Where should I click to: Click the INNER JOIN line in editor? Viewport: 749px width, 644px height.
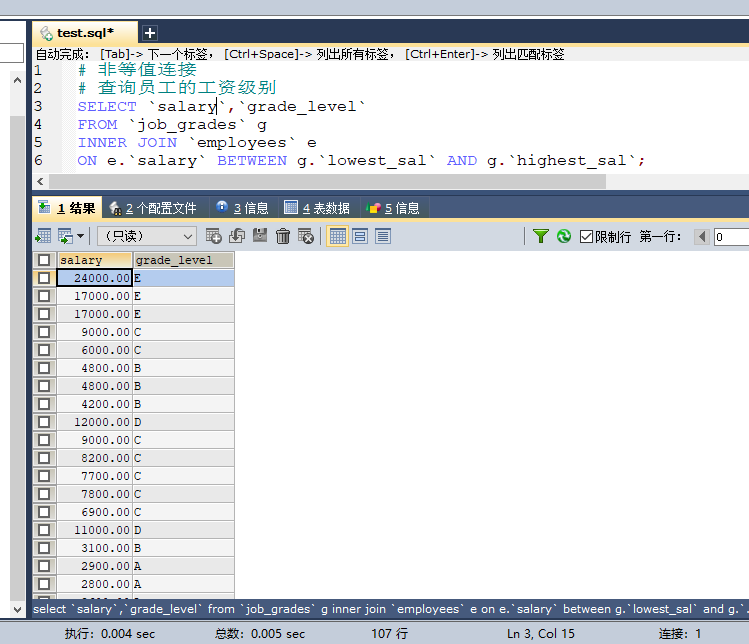point(197,143)
